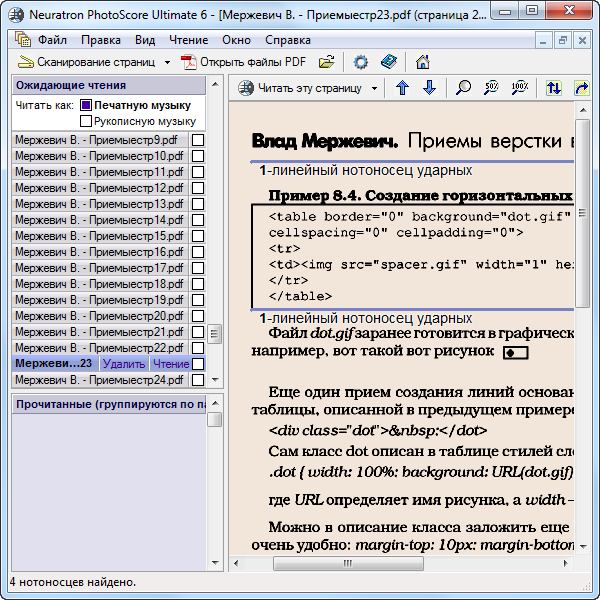Enable 'Рукописную музыку' checkbox
600x600 pixels.
coord(86,121)
